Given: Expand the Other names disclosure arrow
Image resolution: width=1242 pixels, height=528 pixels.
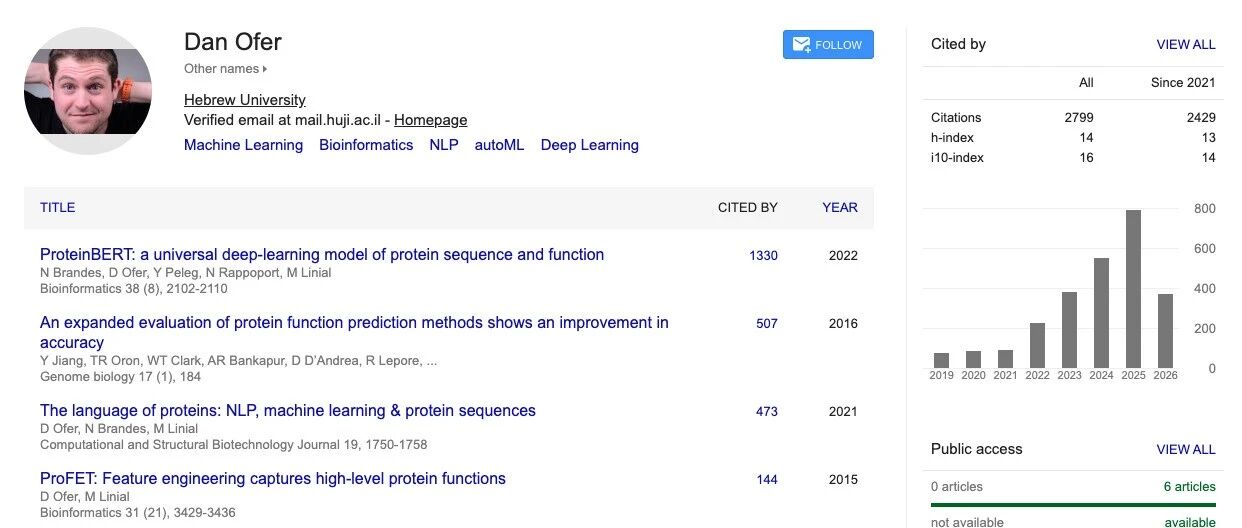Looking at the screenshot, I should (265, 69).
